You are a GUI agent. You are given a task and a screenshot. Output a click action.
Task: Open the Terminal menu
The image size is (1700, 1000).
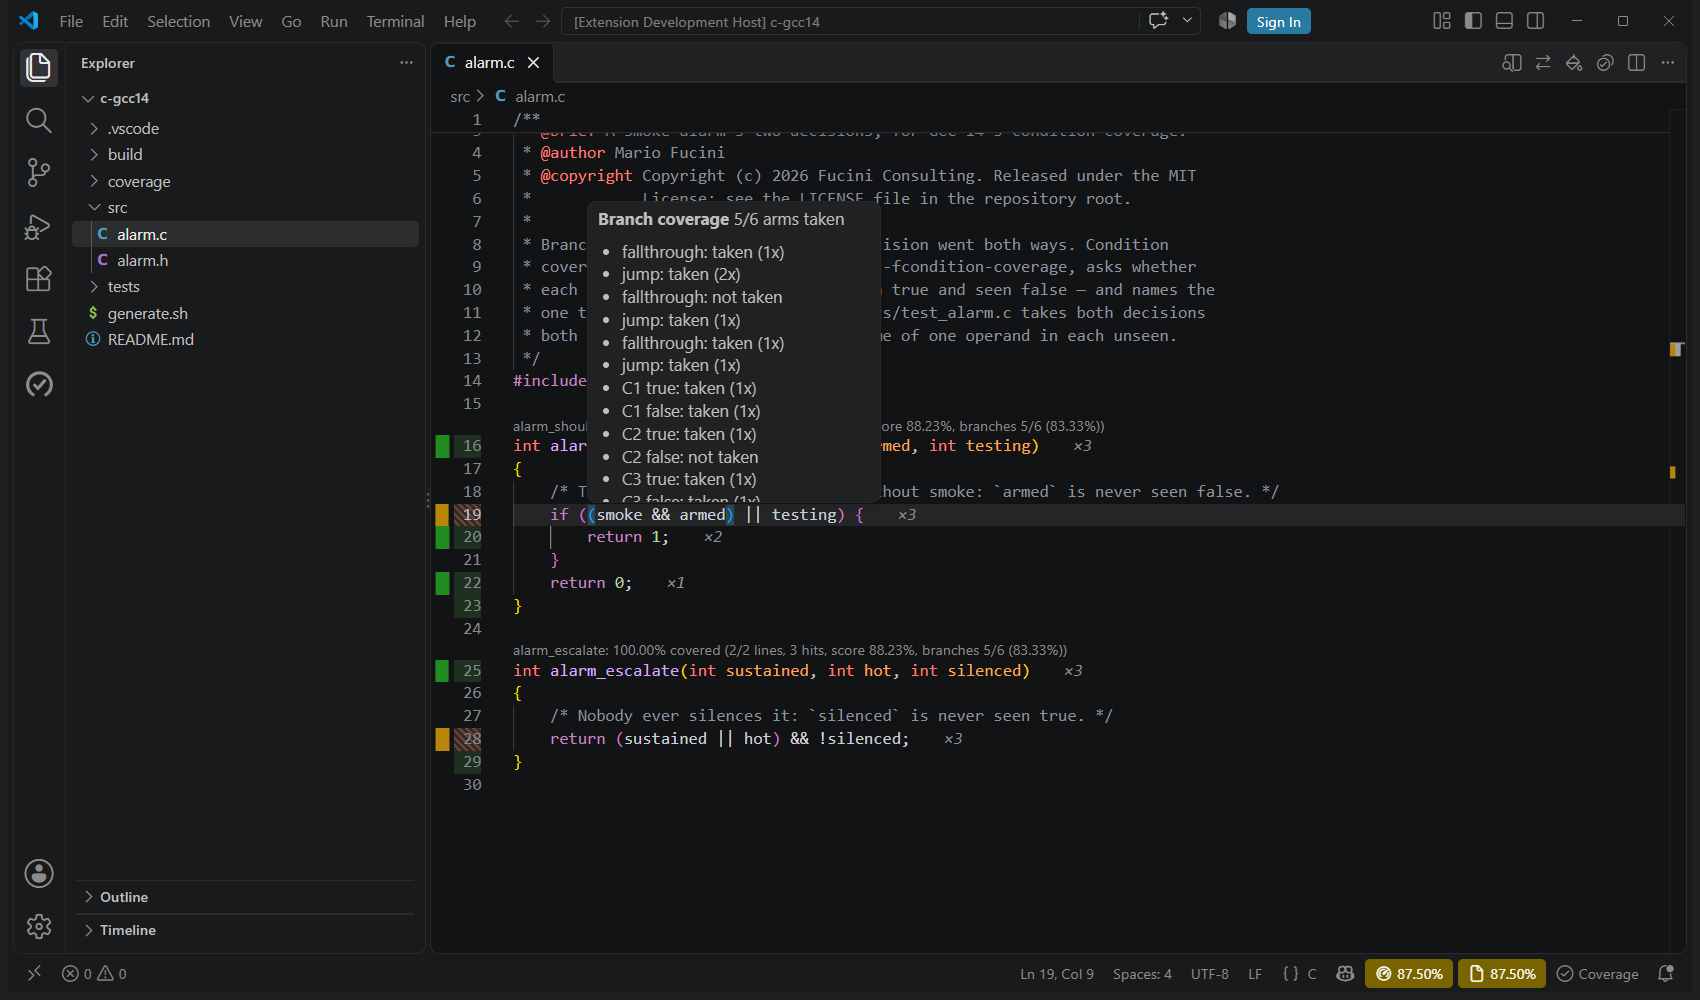coord(395,21)
